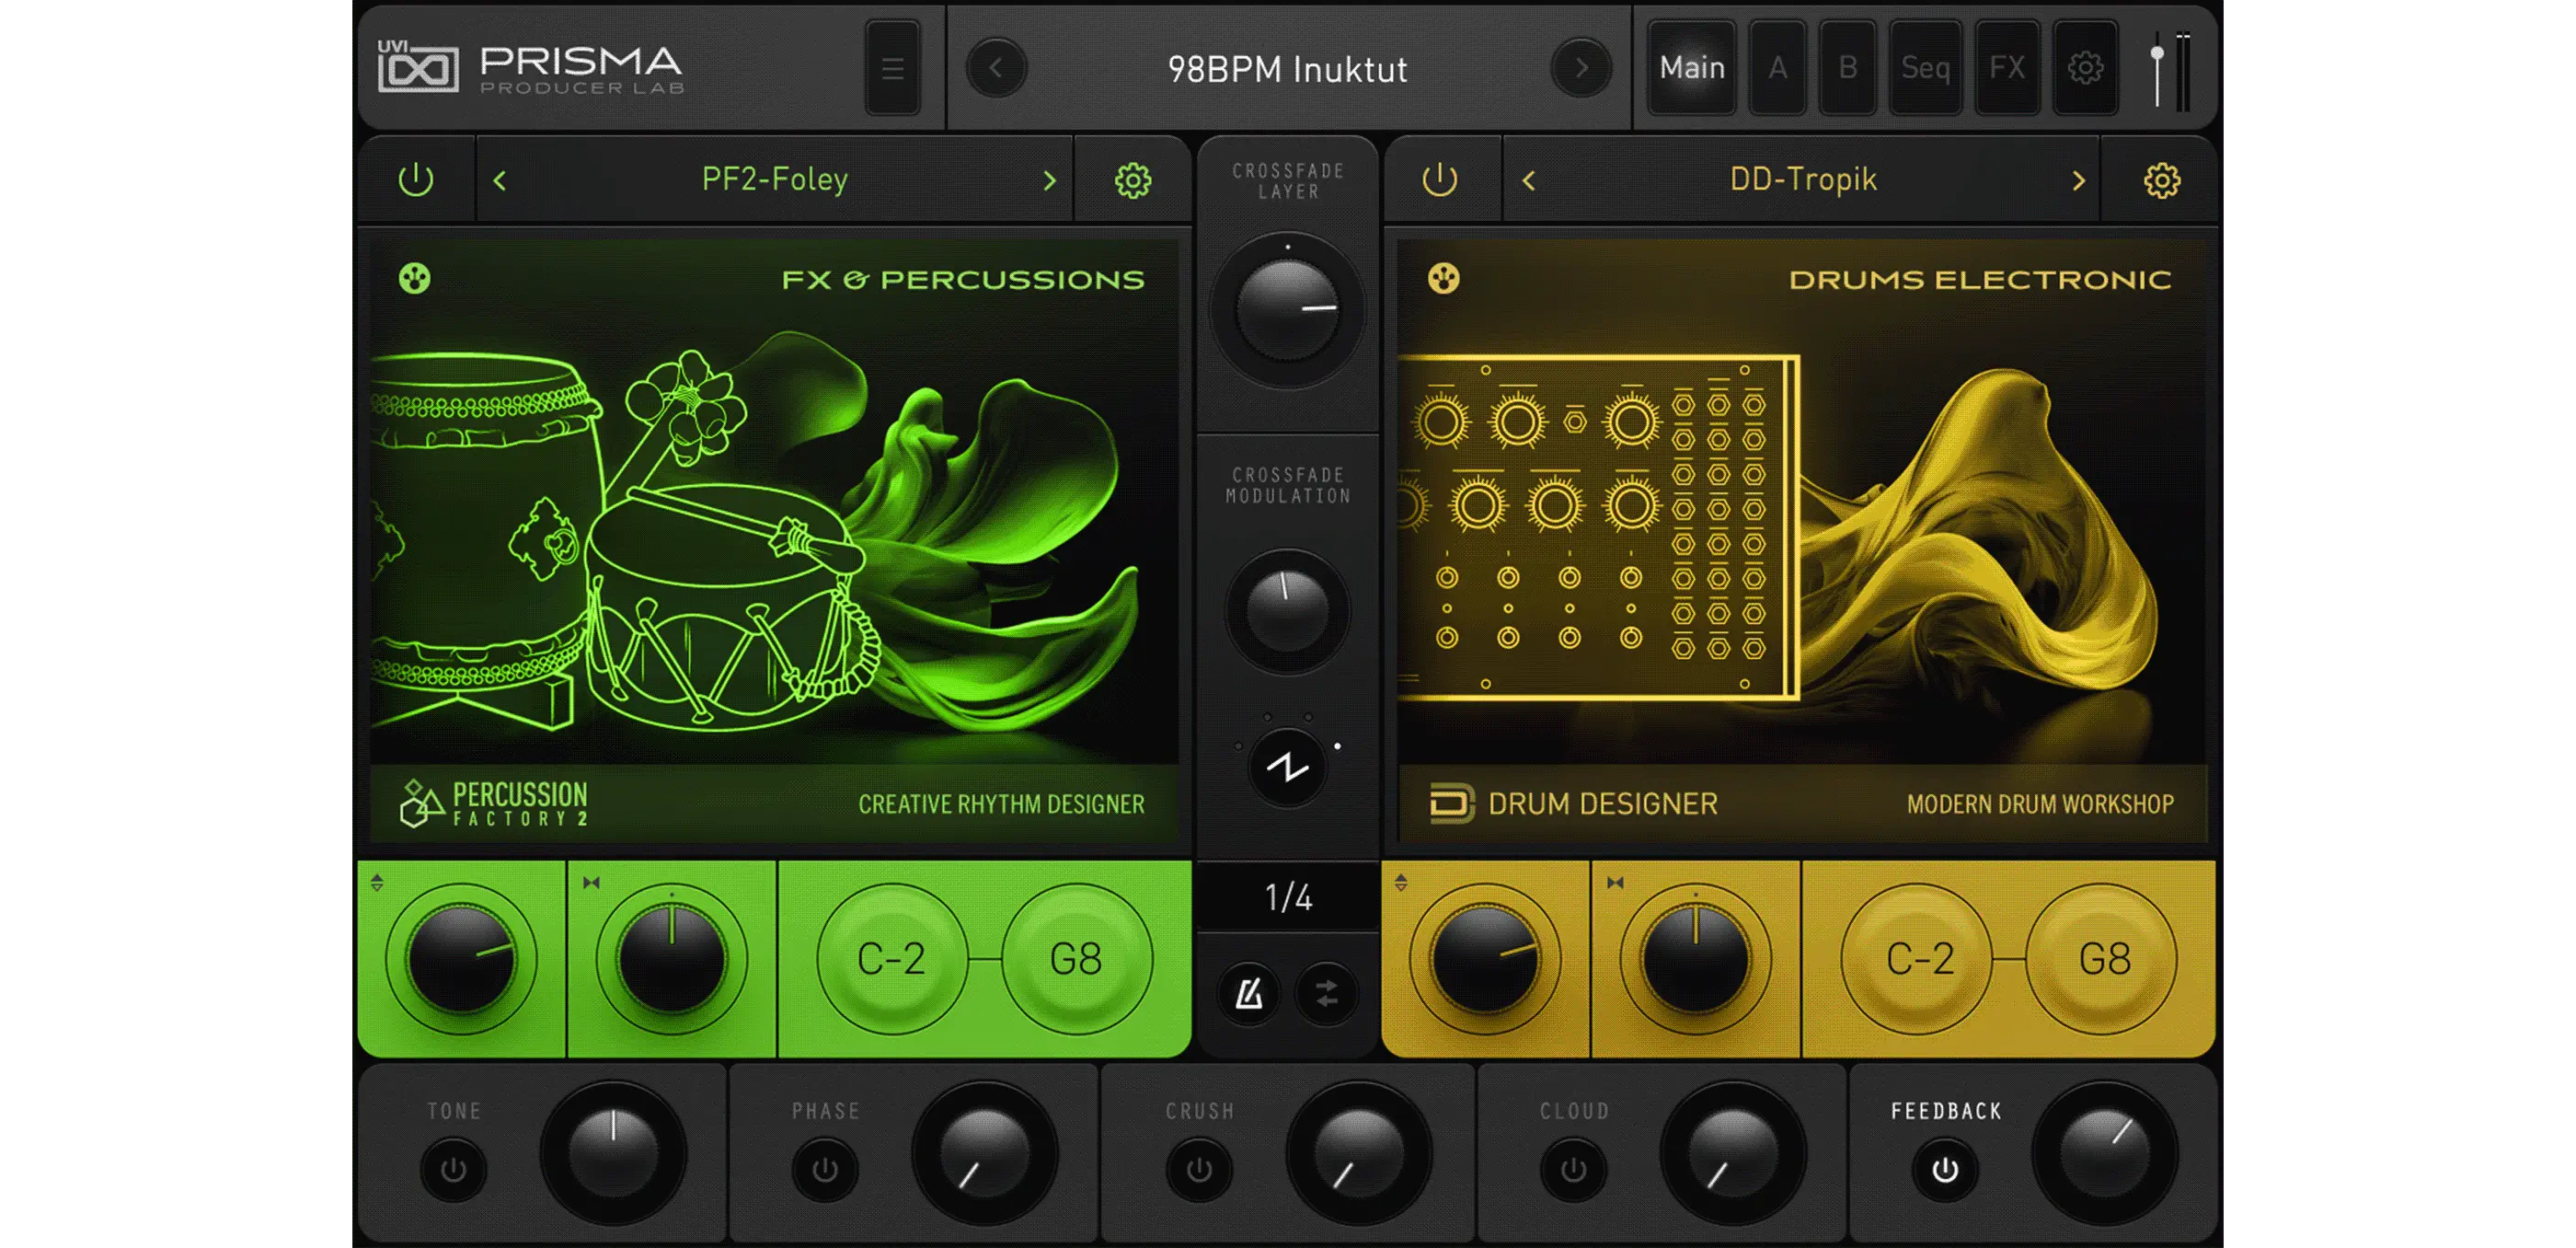Click green layer low key C-2 button

point(891,959)
